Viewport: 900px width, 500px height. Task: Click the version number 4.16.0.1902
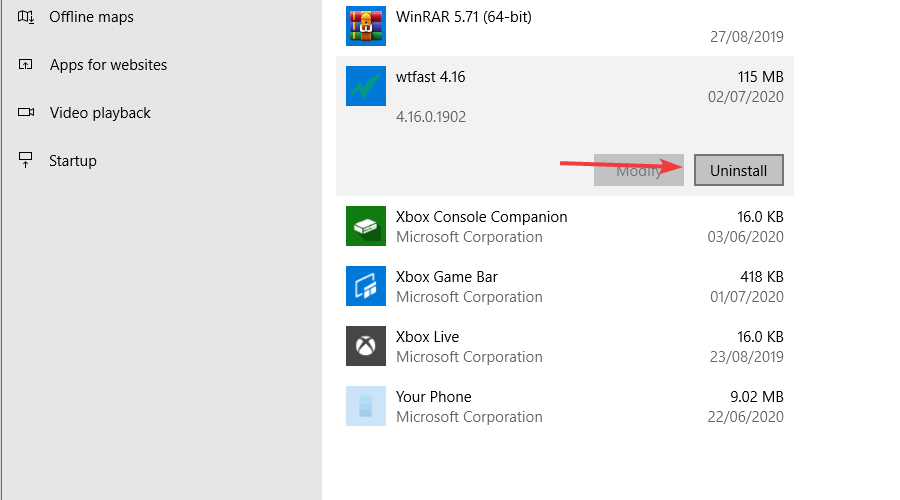point(431,117)
